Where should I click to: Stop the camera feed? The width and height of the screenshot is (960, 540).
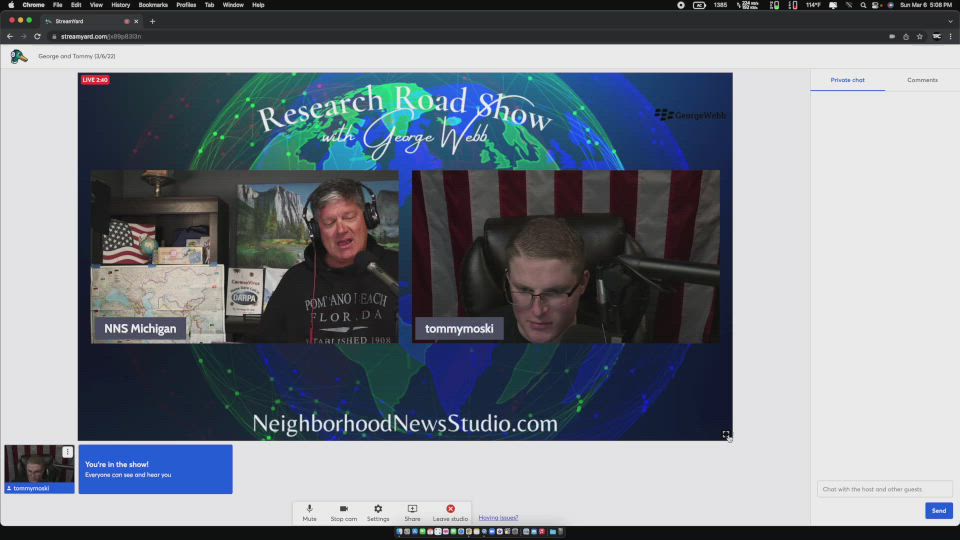click(x=343, y=512)
